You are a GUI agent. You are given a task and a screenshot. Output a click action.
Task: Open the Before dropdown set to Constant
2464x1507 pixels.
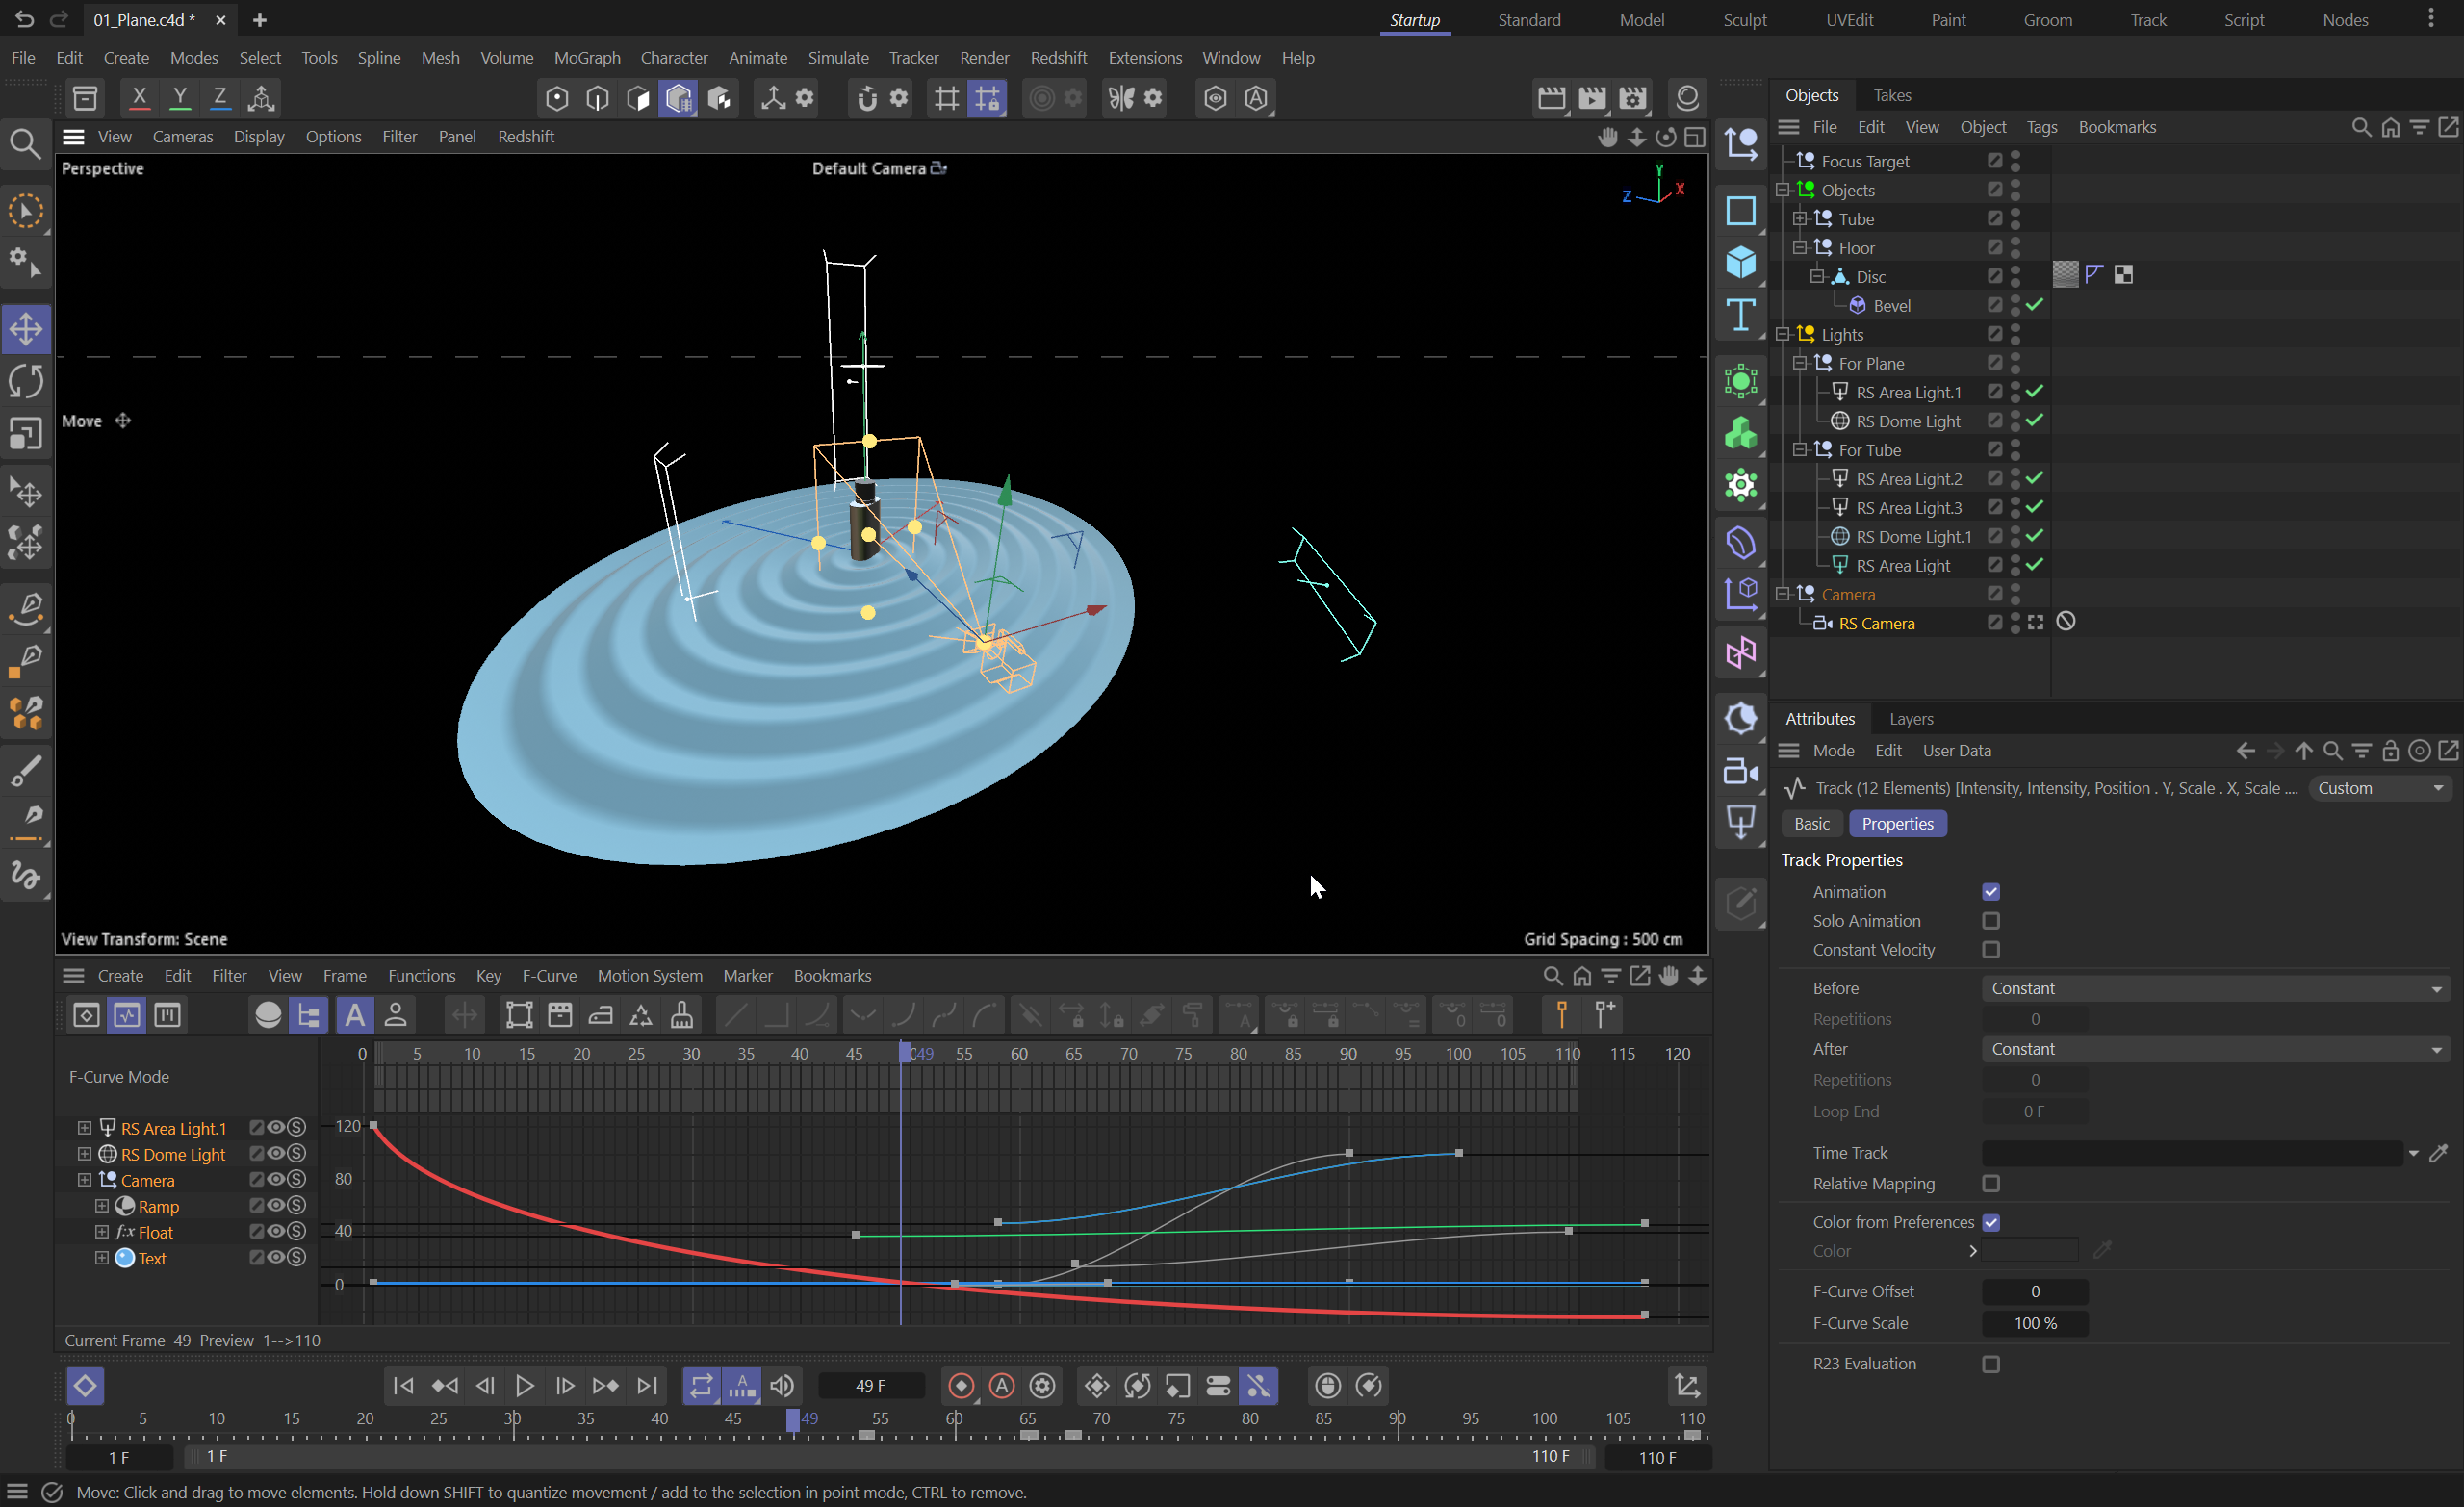(2215, 988)
